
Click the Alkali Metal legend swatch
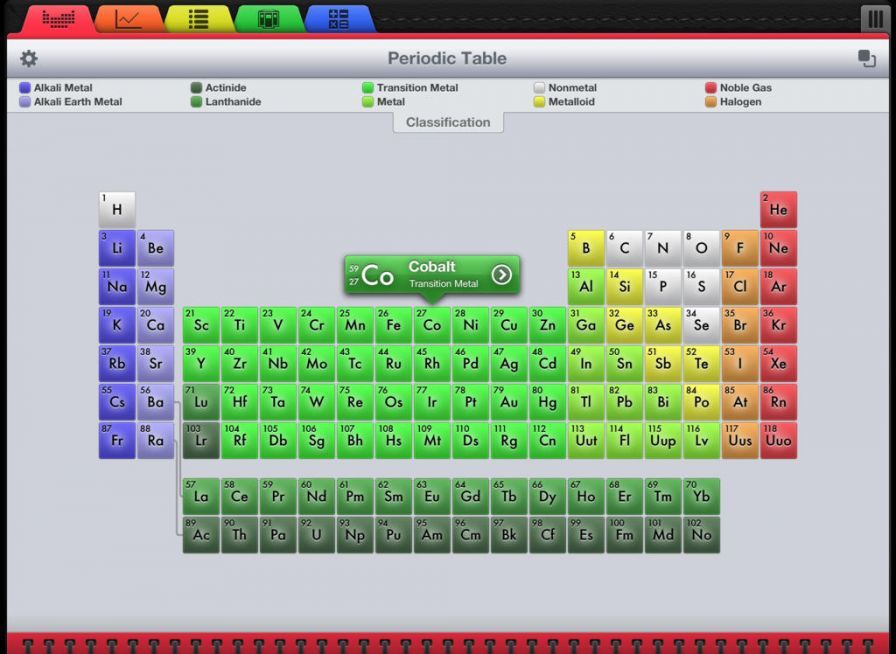click(x=25, y=88)
